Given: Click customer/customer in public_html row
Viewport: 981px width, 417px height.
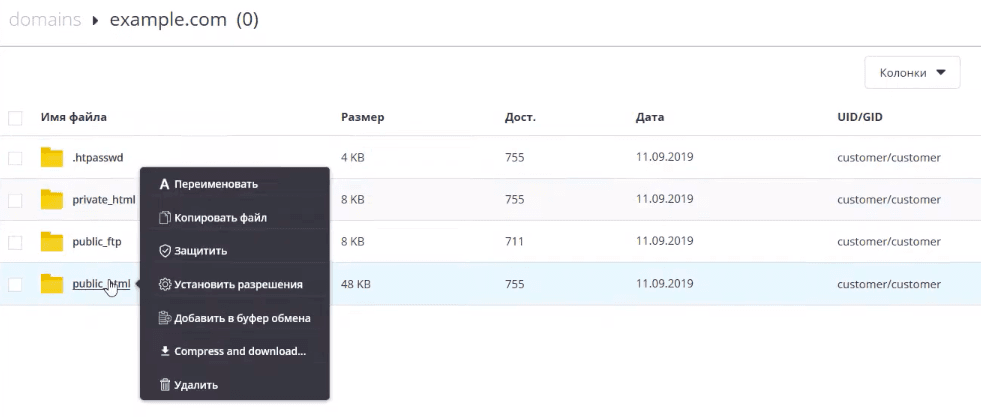Looking at the screenshot, I should point(889,284).
